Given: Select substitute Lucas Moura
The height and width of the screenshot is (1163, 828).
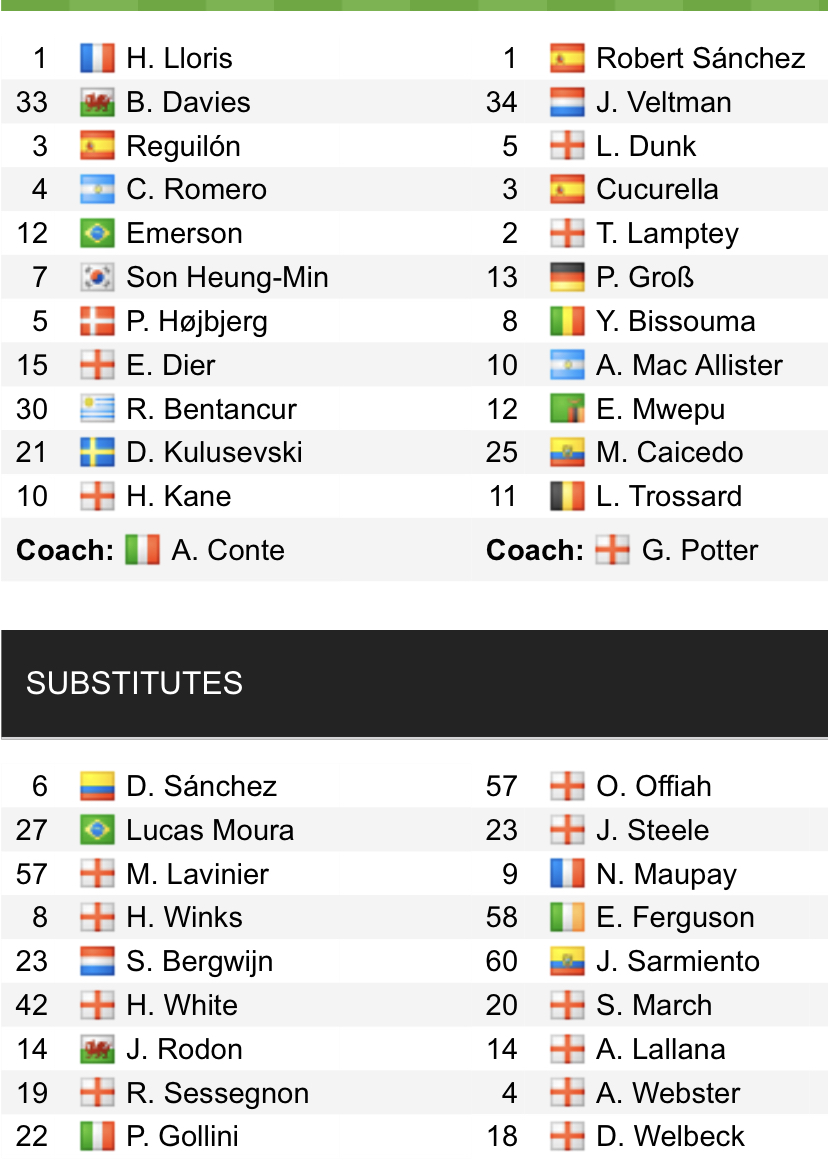Looking at the screenshot, I should (210, 830).
